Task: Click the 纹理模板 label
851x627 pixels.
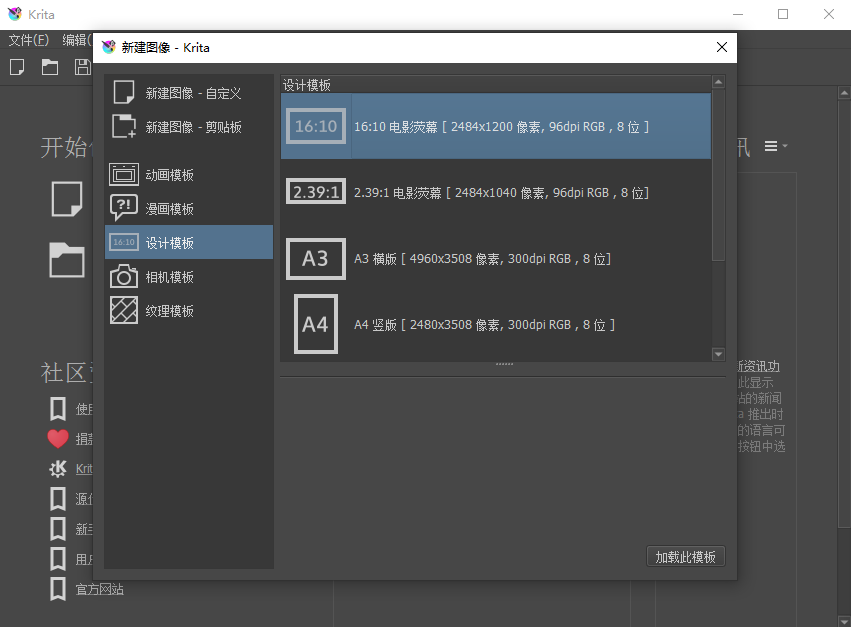Action: (x=169, y=311)
